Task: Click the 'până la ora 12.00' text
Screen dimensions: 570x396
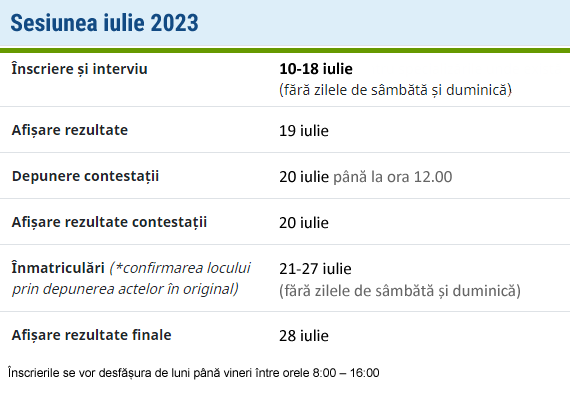Action: [393, 177]
